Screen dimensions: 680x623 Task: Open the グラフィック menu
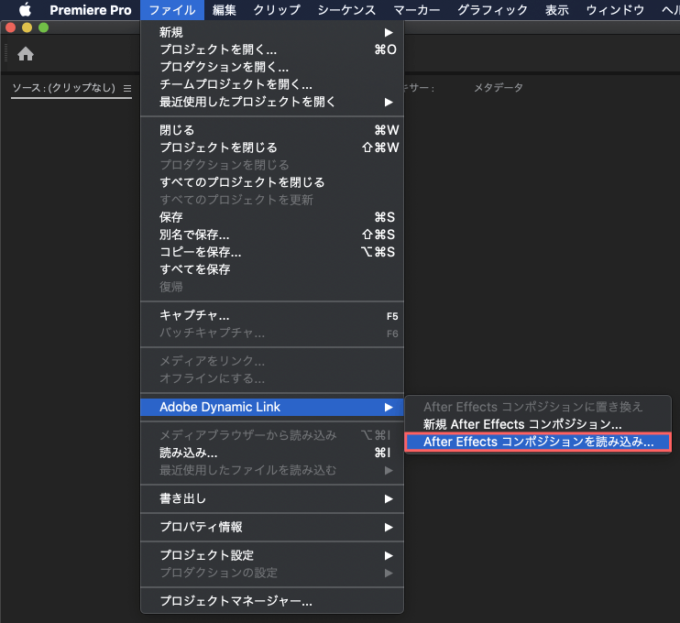click(492, 10)
